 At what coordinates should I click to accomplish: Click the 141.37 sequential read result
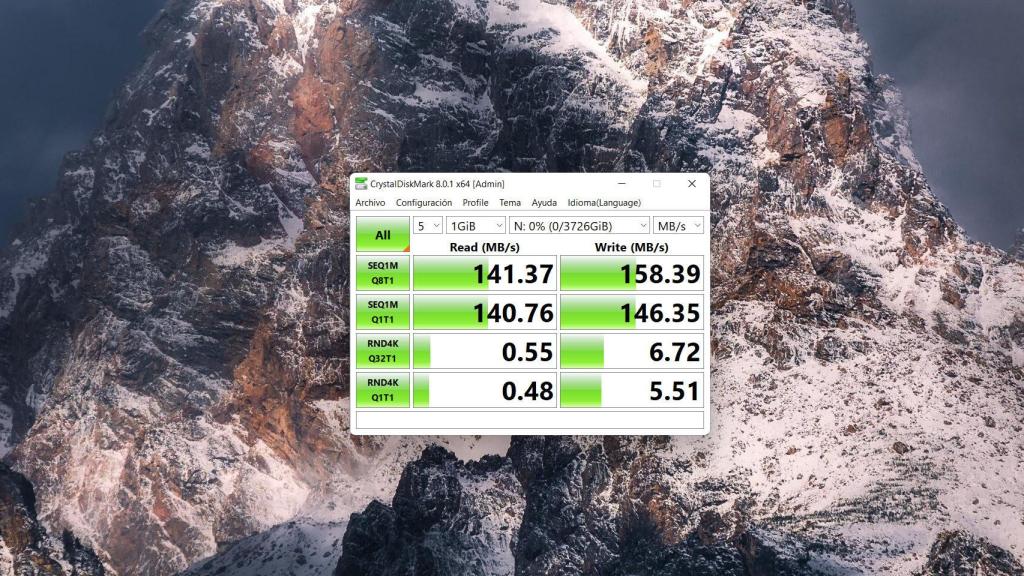(484, 273)
